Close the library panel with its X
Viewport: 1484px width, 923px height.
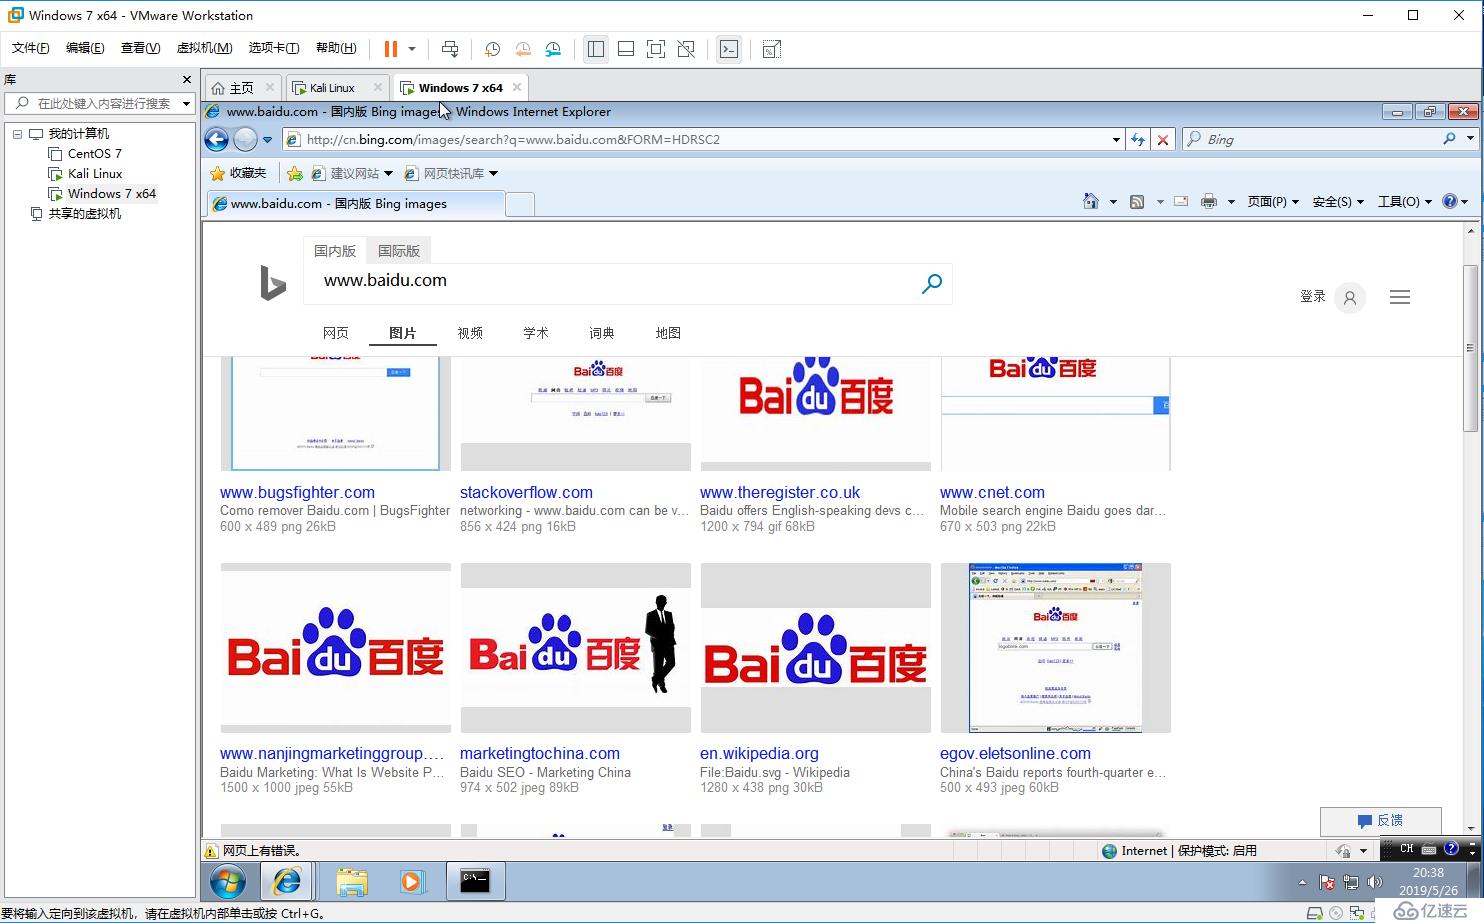click(186, 79)
